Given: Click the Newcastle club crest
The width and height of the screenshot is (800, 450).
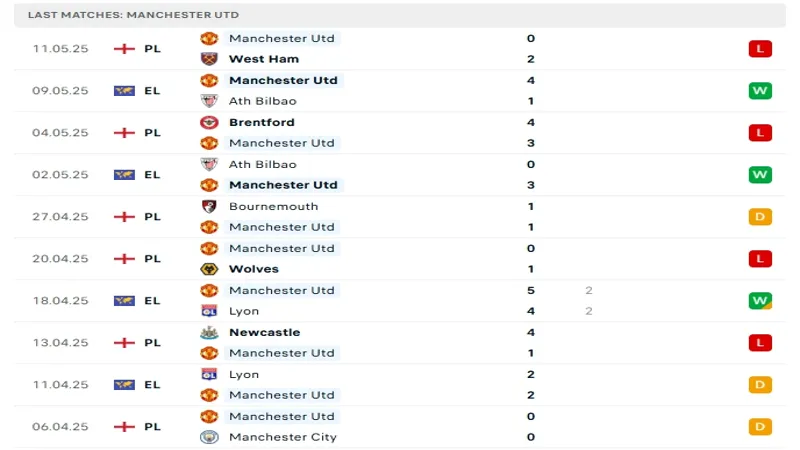Looking at the screenshot, I should click(x=209, y=332).
